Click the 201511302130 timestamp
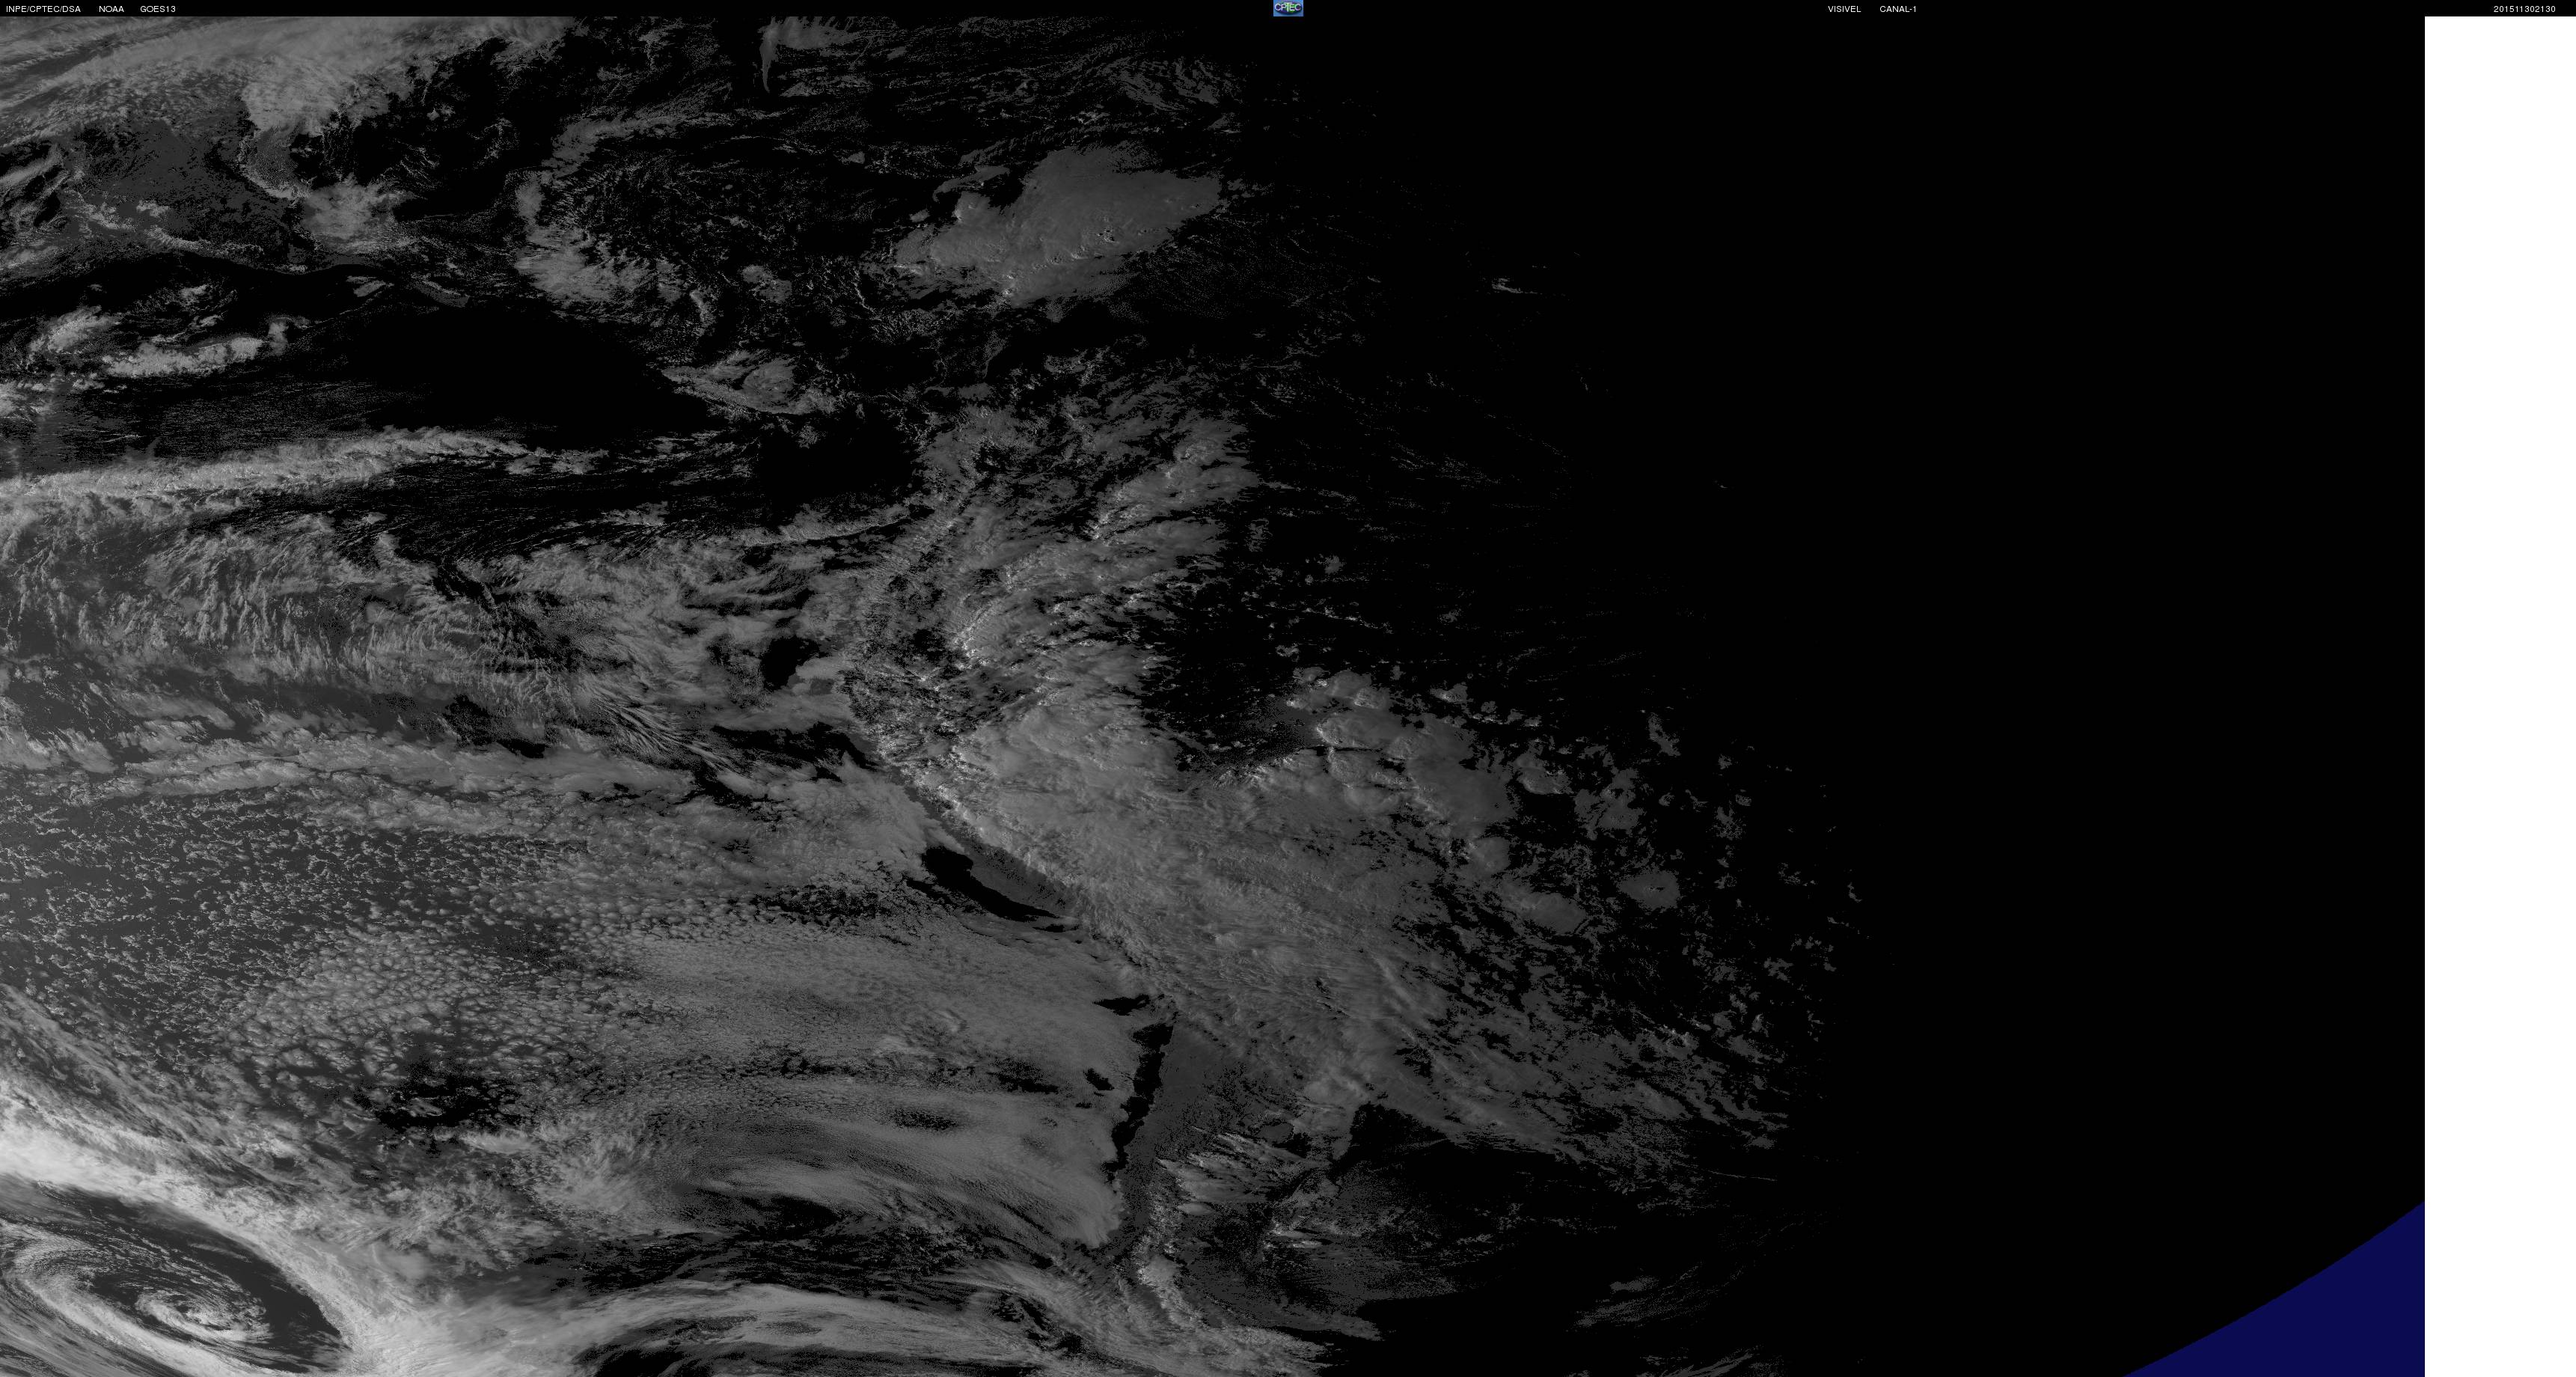Image resolution: width=2576 pixels, height=1377 pixels. [x=2524, y=9]
